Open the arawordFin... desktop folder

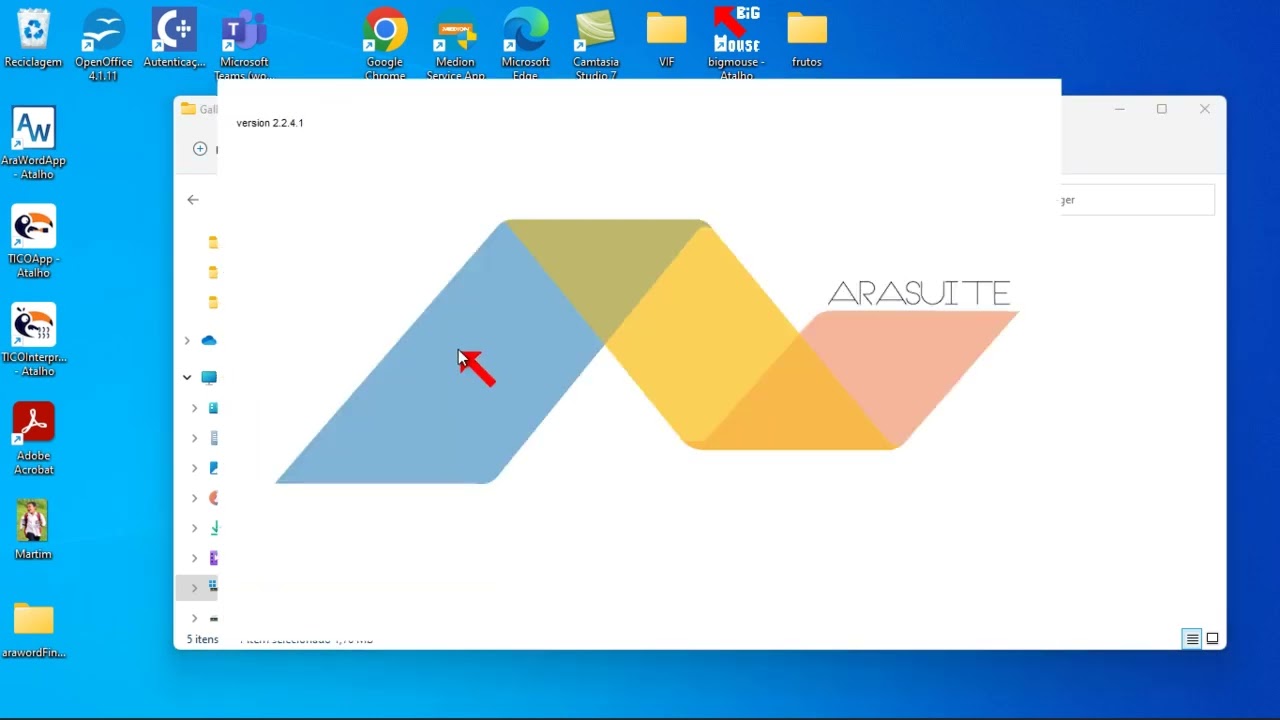[34, 630]
